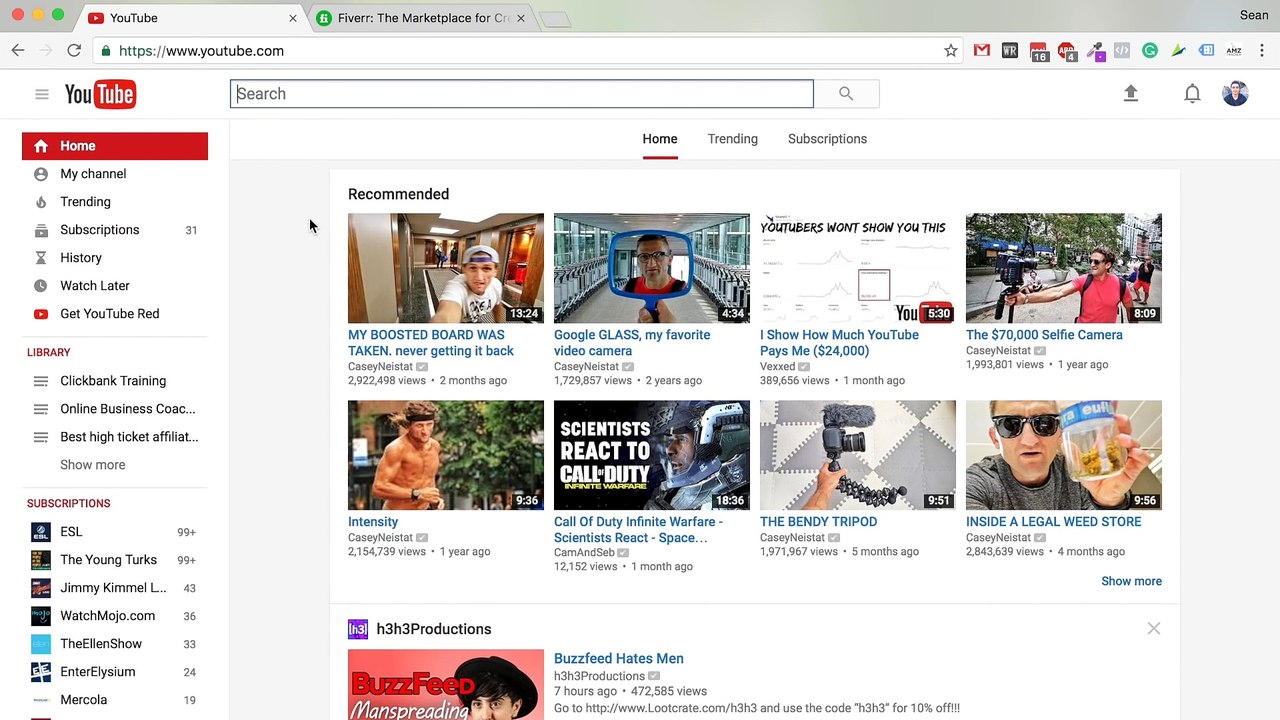Click the YouTube logo
Viewport: 1280px width, 720px height.
(100, 94)
